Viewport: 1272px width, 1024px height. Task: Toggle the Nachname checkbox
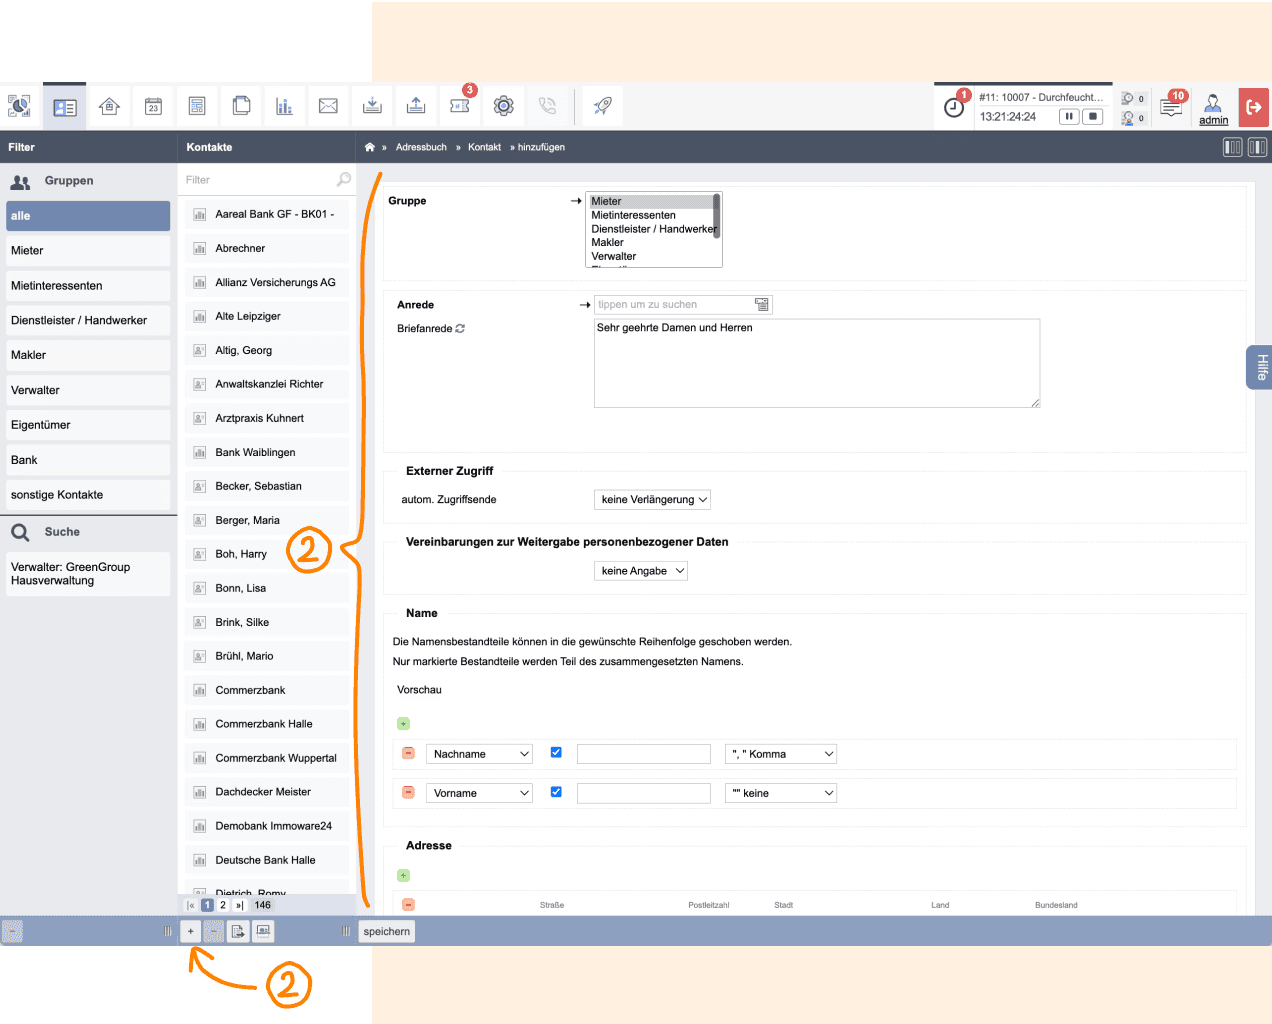556,753
